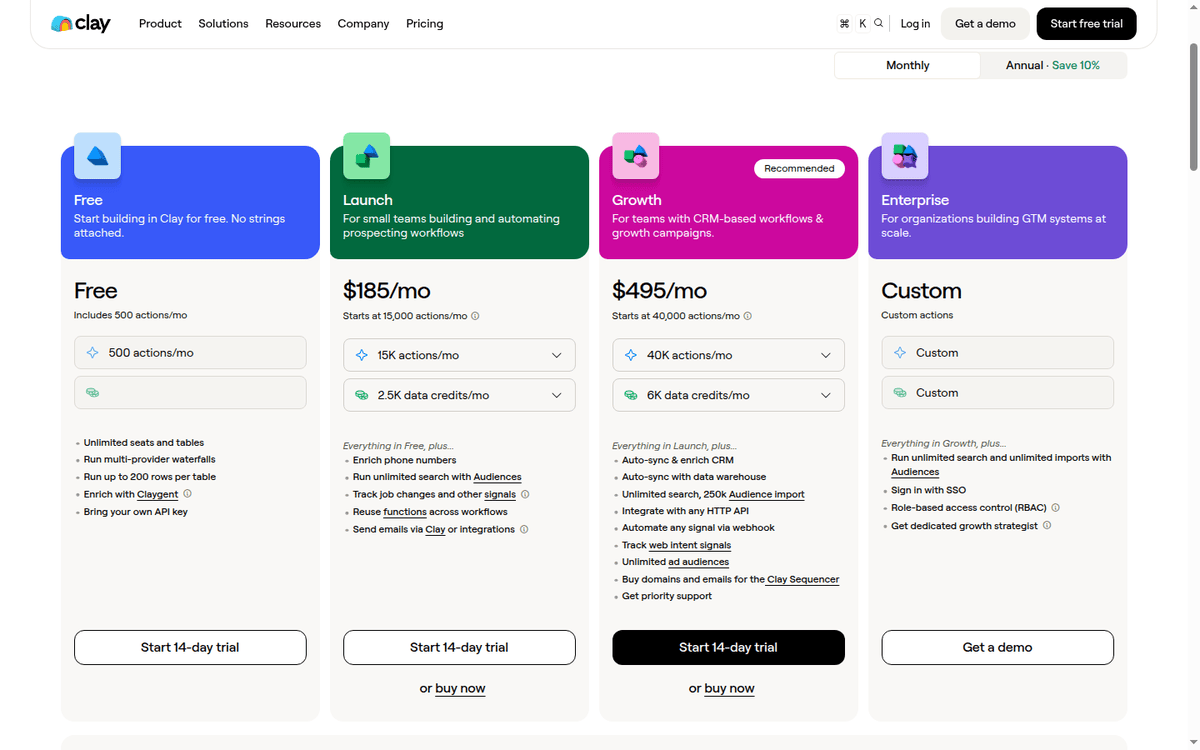This screenshot has width=1200, height=750.
Task: Click sparkle icon in Enterprise Custom actions box
Action: point(900,353)
